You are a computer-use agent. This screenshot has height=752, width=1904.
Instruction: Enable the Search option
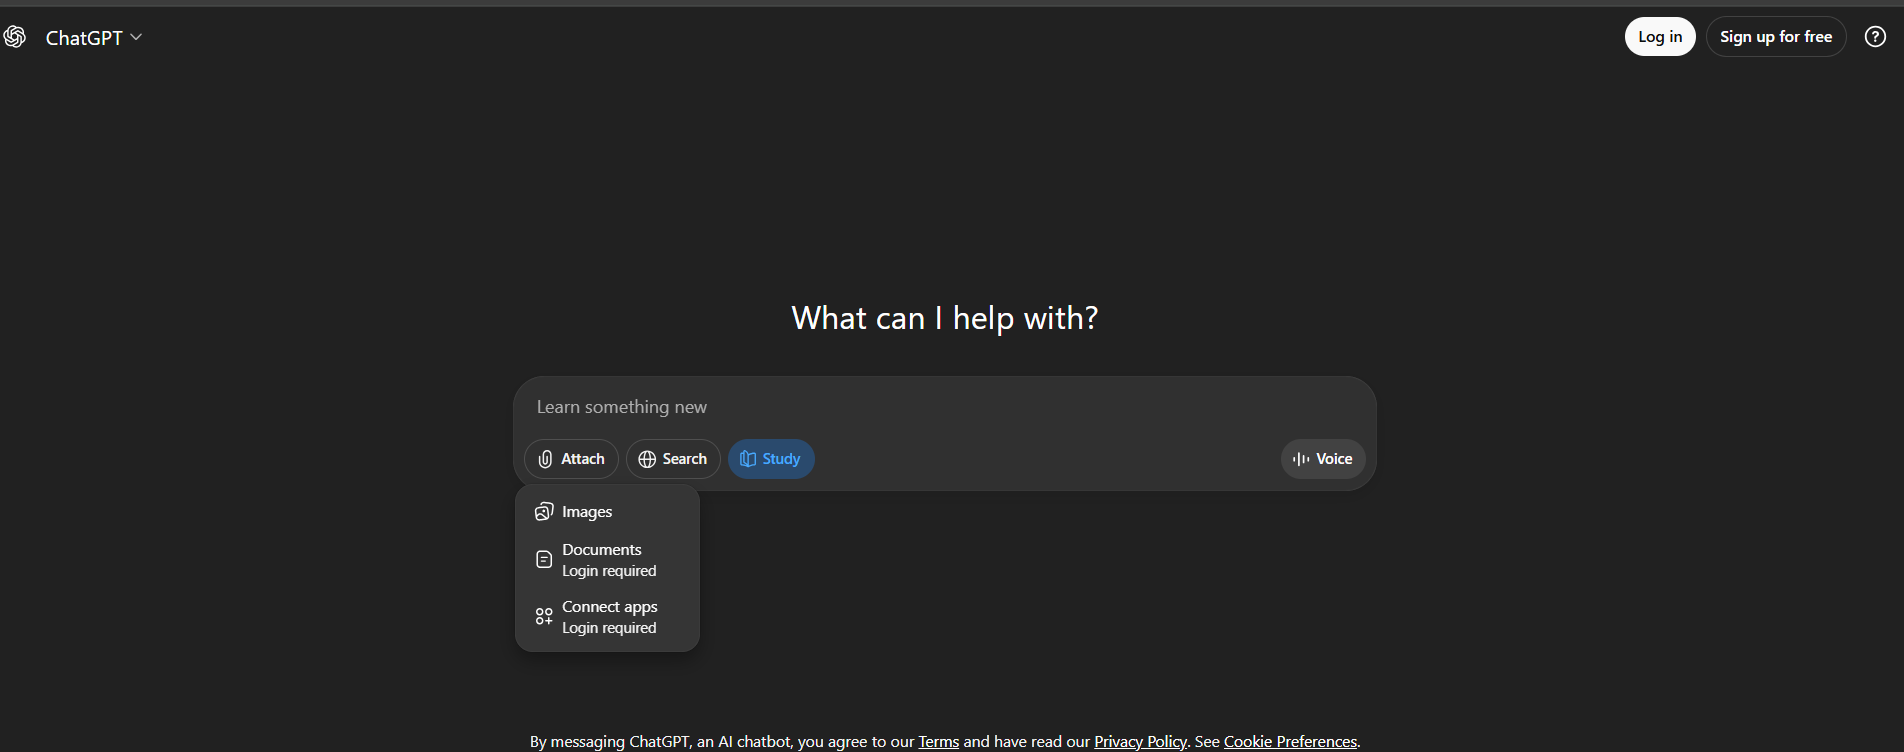pos(673,459)
